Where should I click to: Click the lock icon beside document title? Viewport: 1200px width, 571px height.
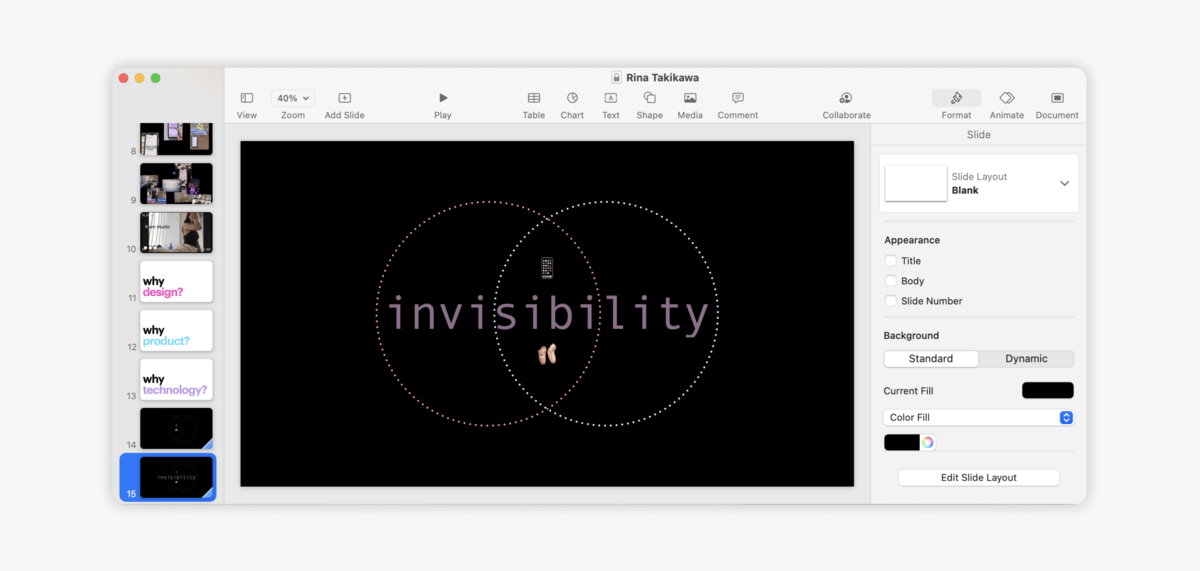617,77
